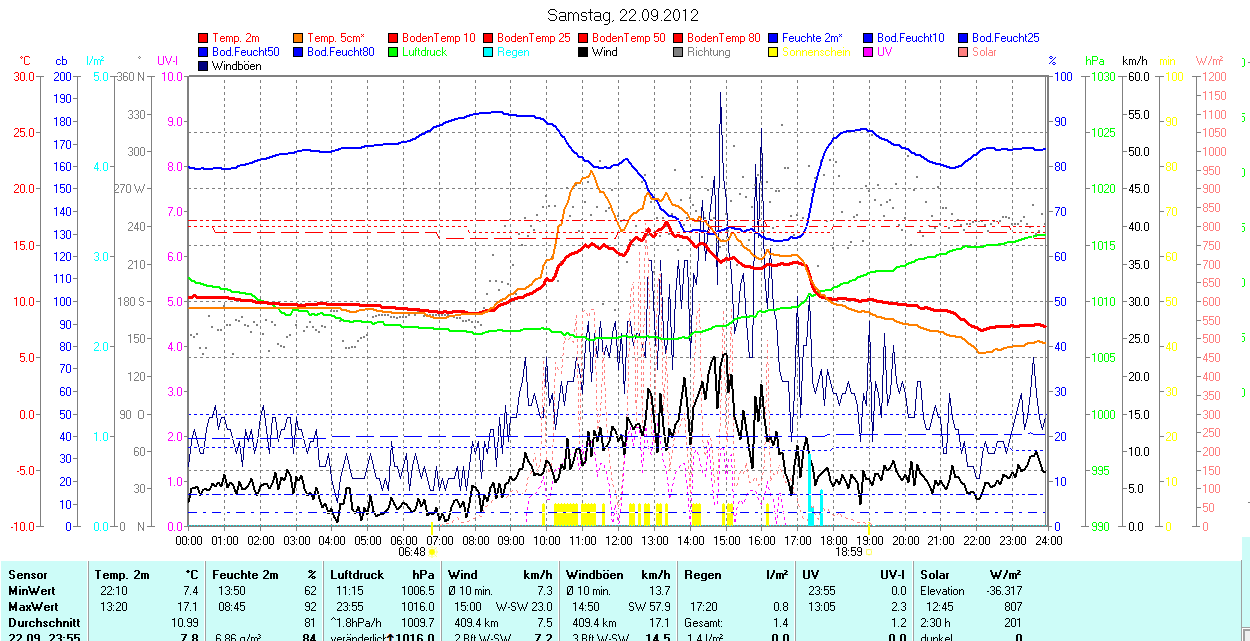Click the Windböen column header in table
This screenshot has height=641, width=1250.
click(x=594, y=575)
